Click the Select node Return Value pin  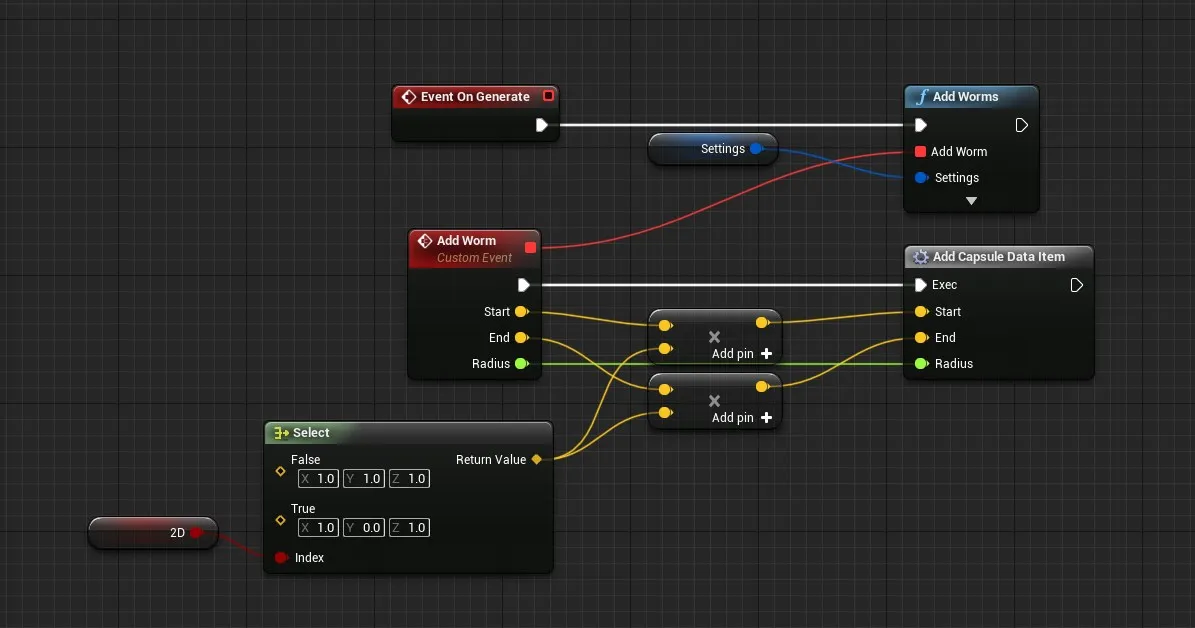[x=536, y=460]
